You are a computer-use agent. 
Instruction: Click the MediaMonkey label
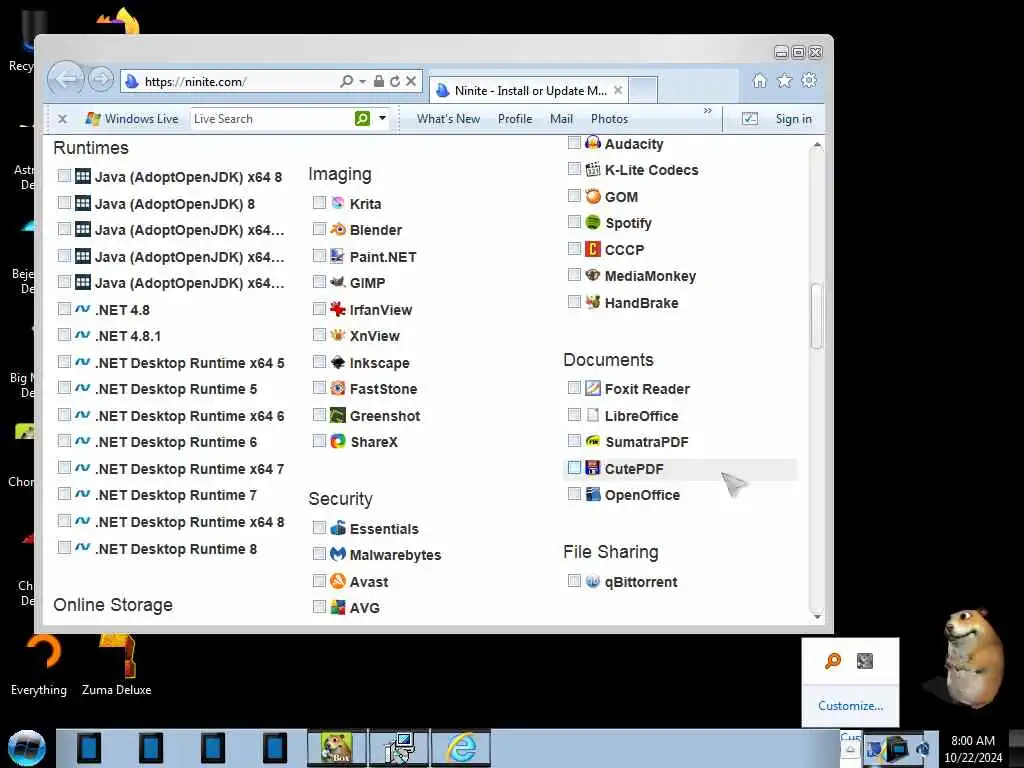tap(650, 276)
